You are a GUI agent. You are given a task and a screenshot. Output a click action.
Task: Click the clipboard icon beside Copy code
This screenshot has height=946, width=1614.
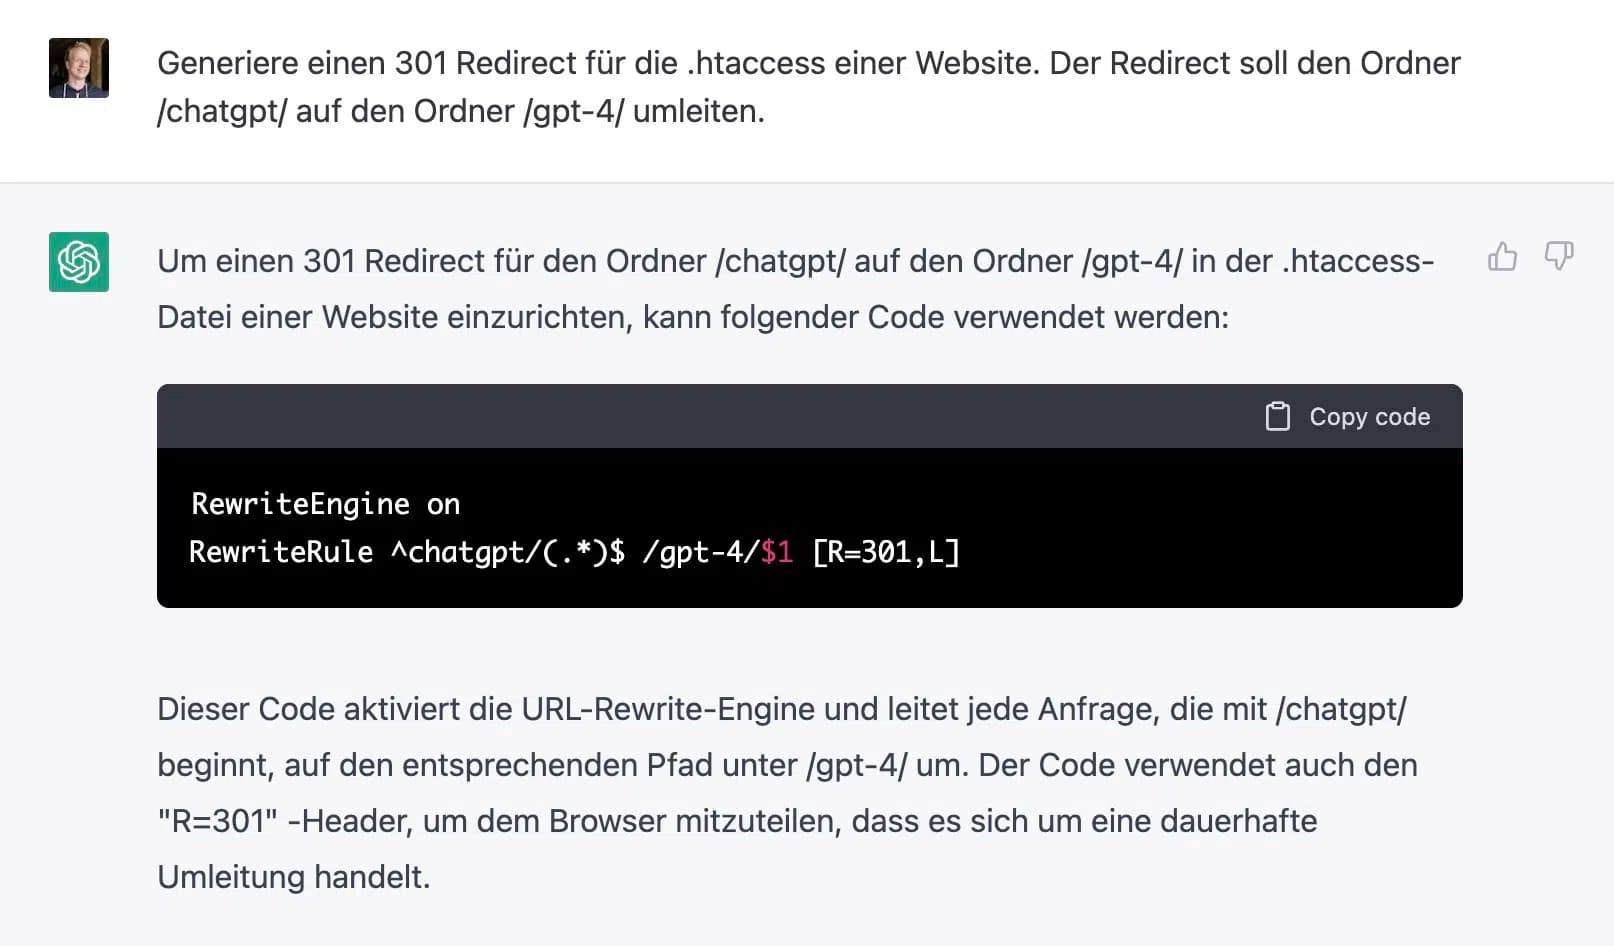click(x=1277, y=416)
